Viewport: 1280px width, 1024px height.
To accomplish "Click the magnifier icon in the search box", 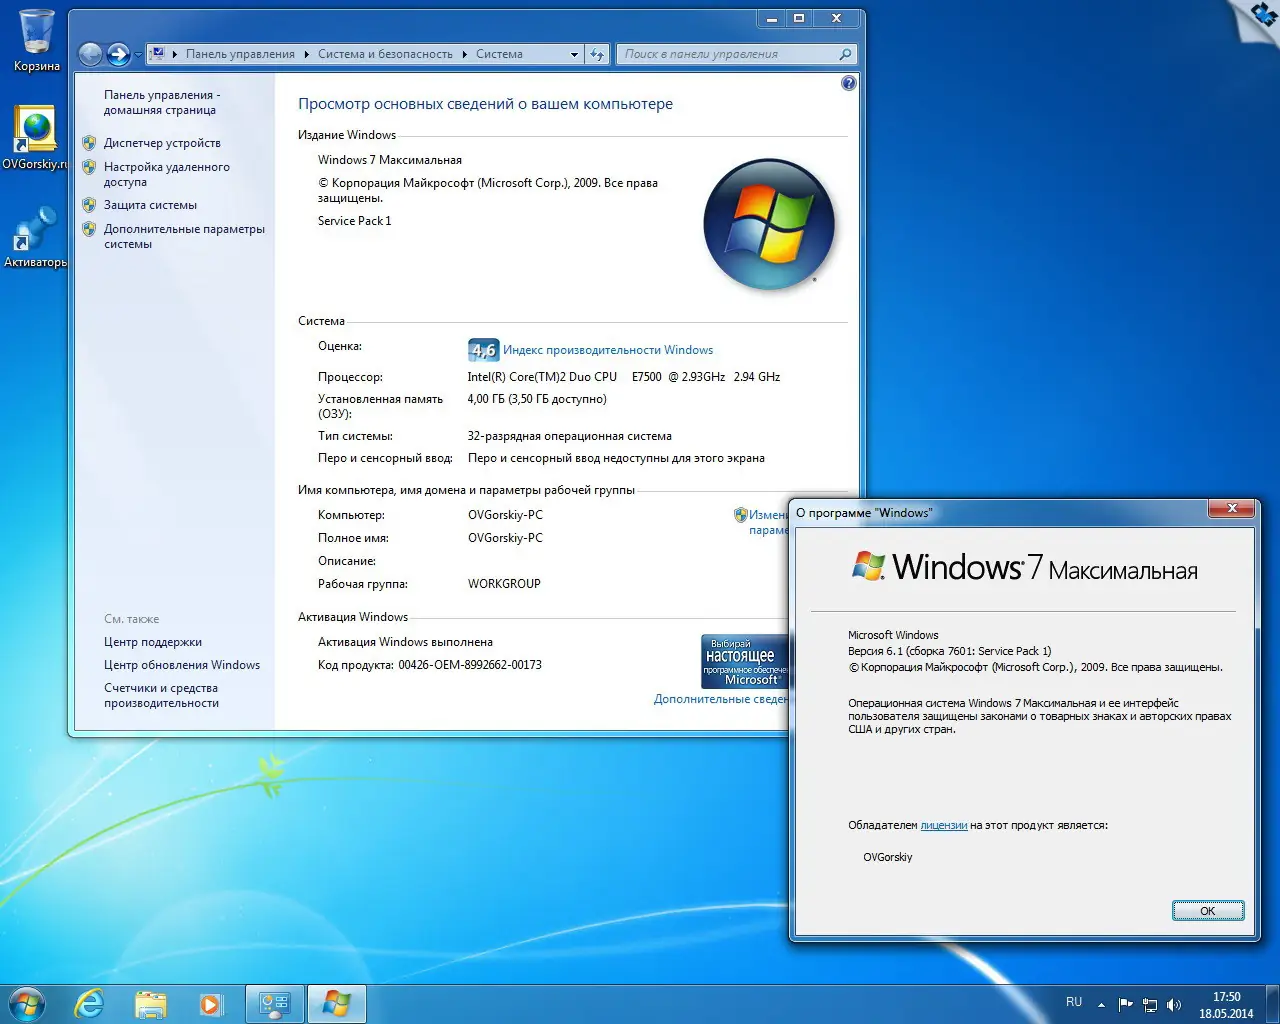I will pyautogui.click(x=846, y=54).
